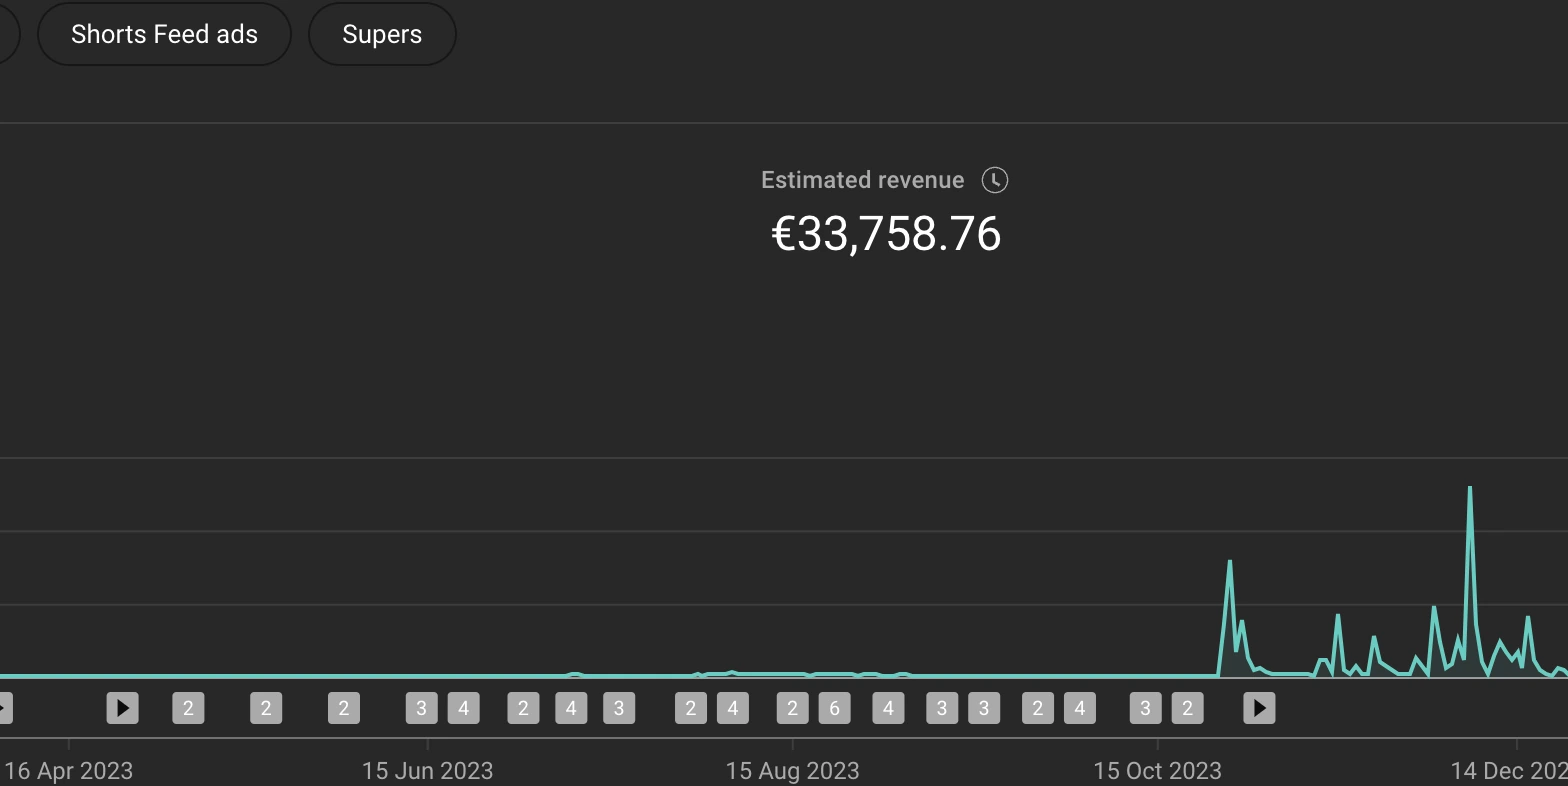Click the play marker after 15 Oct 2023
The height and width of the screenshot is (786, 1568).
coord(1259,709)
